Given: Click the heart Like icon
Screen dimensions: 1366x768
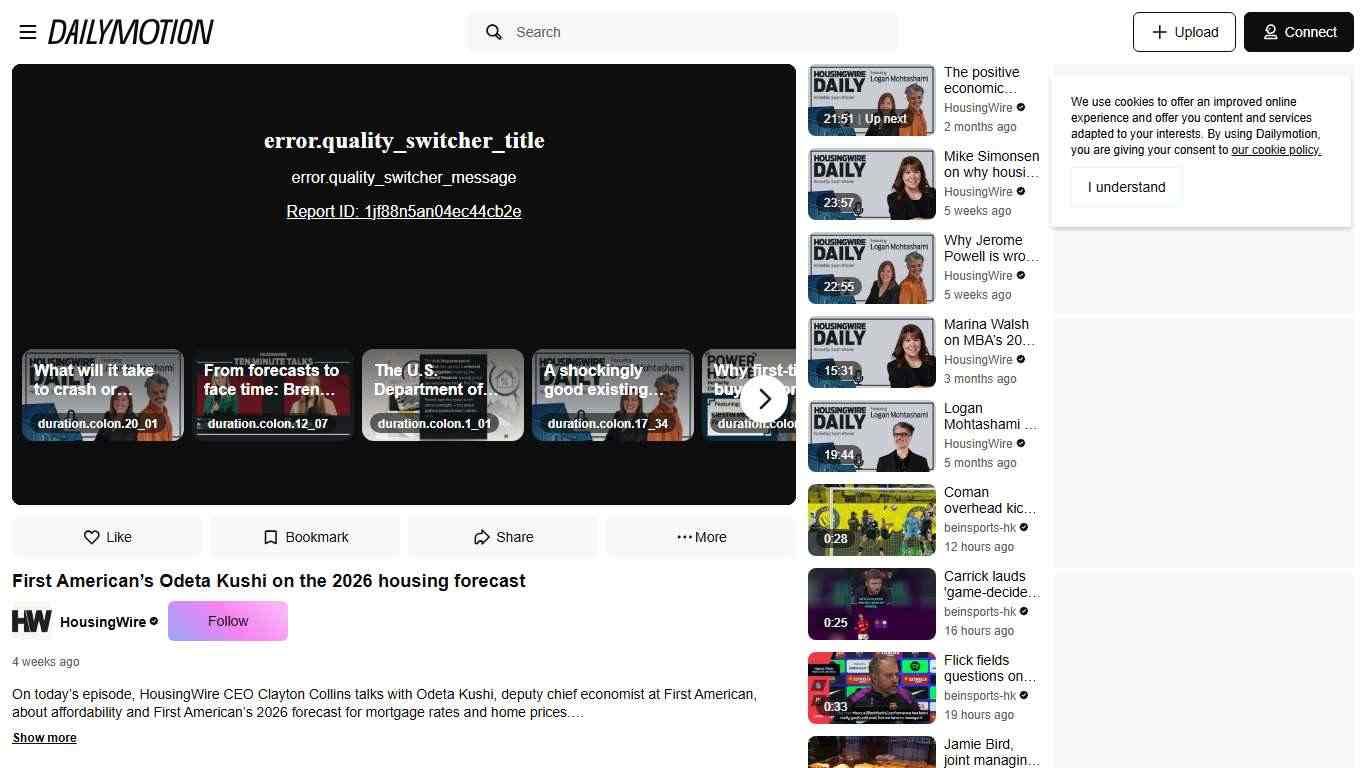Looking at the screenshot, I should 92,537.
